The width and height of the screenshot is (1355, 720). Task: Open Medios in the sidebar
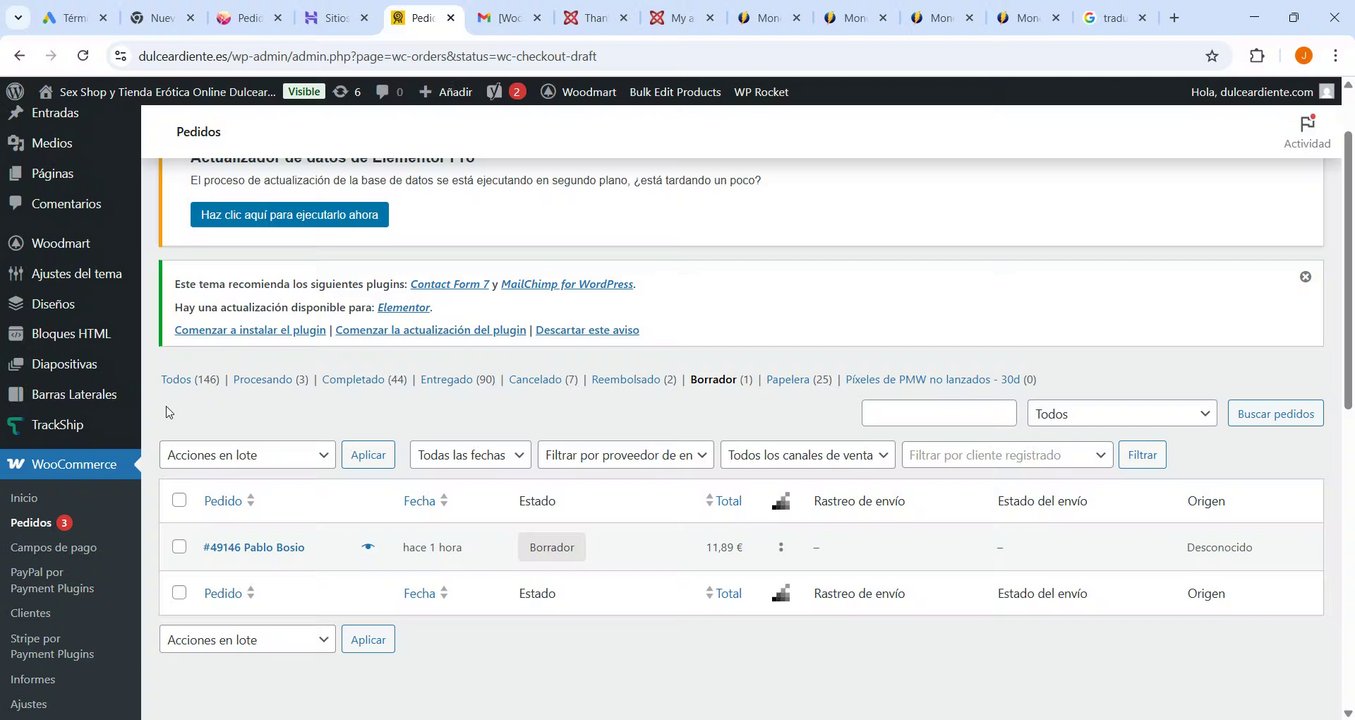(x=52, y=143)
